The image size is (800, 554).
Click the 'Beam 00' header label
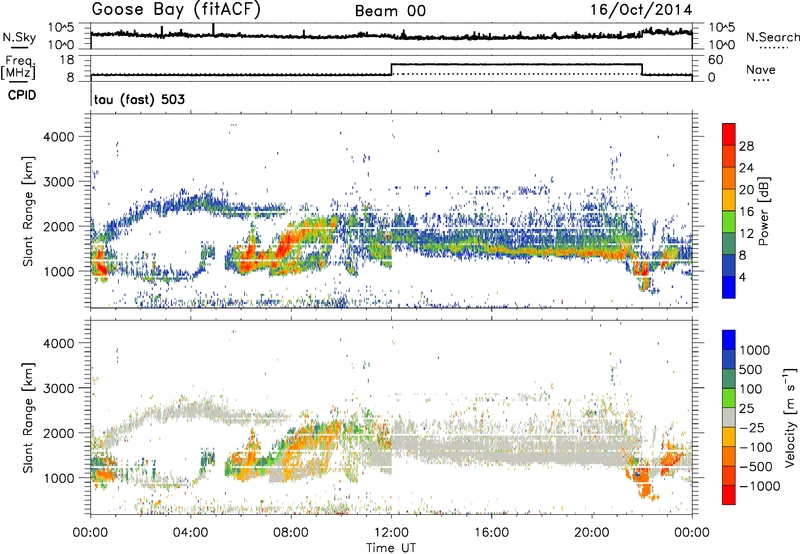click(x=390, y=11)
